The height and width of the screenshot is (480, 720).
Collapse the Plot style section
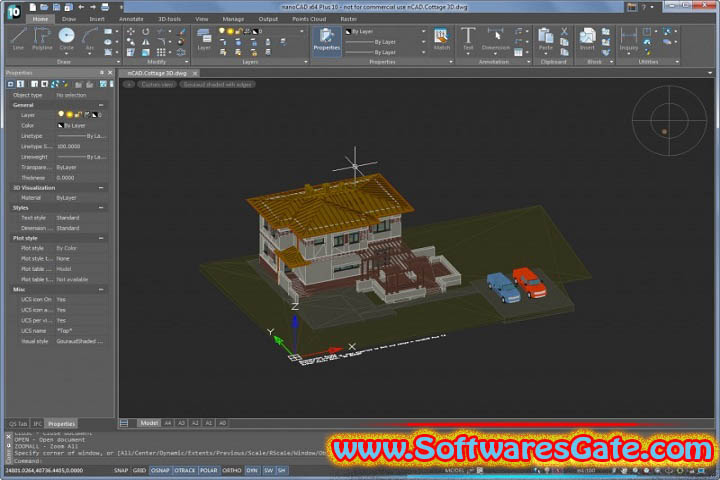(x=101, y=238)
